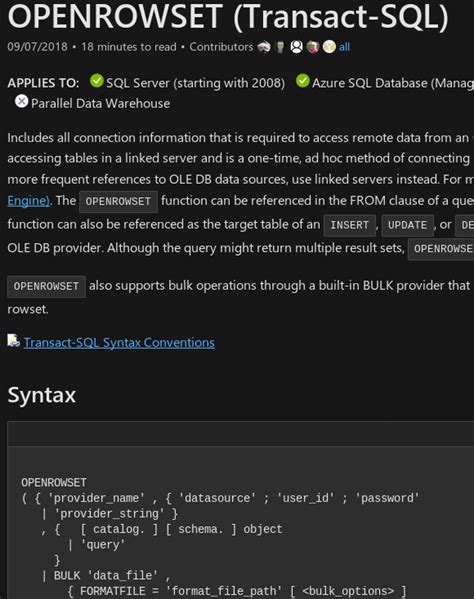Click the fourth contributor avatar photo
This screenshot has height=599, width=474.
[x=313, y=47]
